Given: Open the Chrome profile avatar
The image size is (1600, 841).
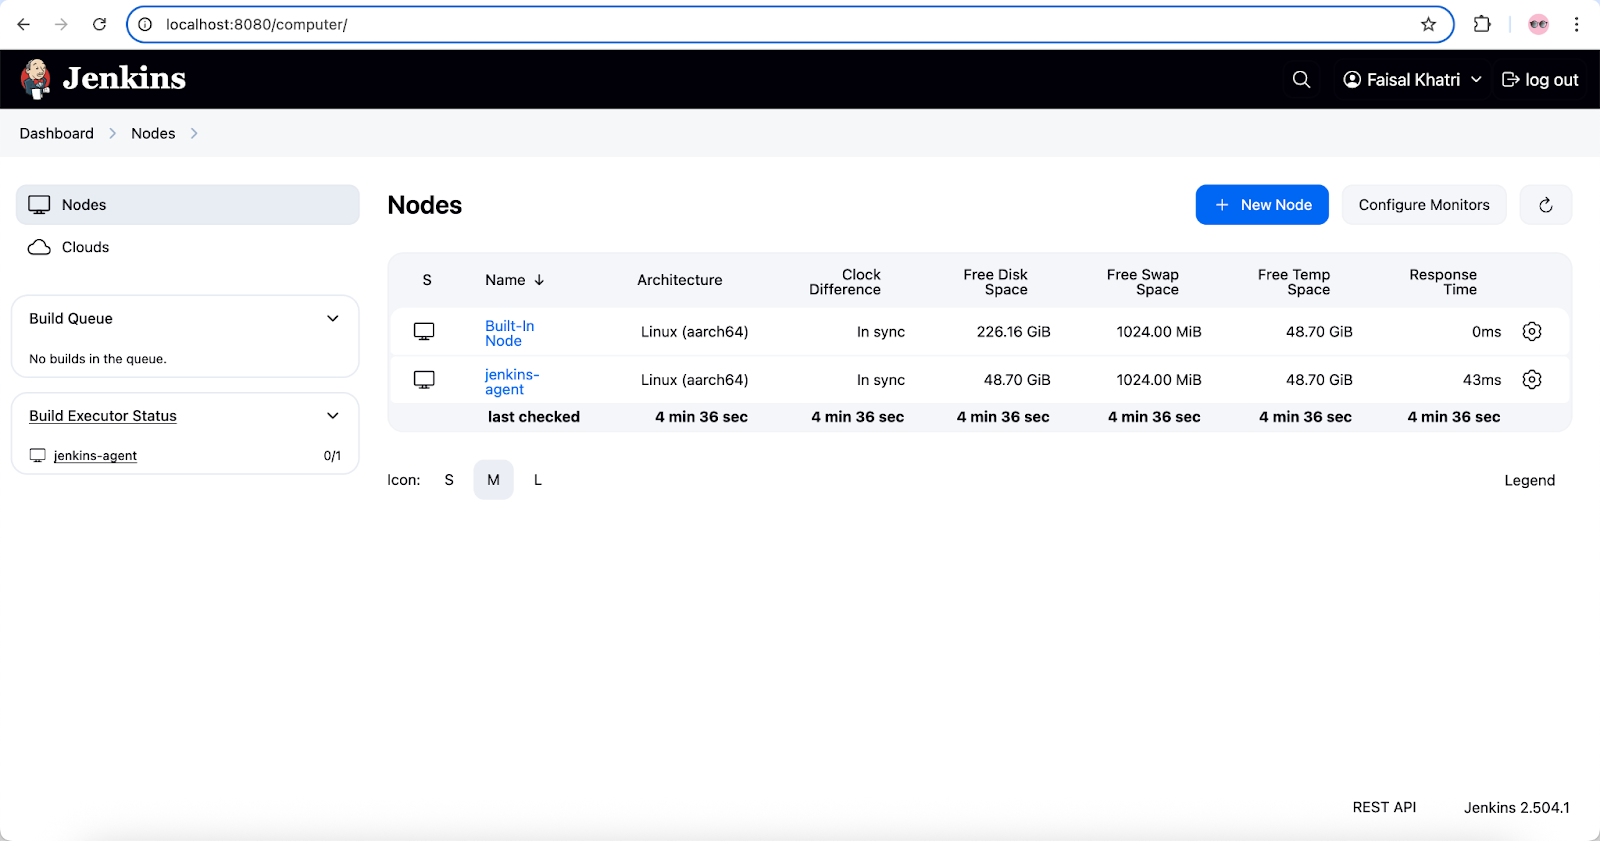Looking at the screenshot, I should [x=1538, y=24].
